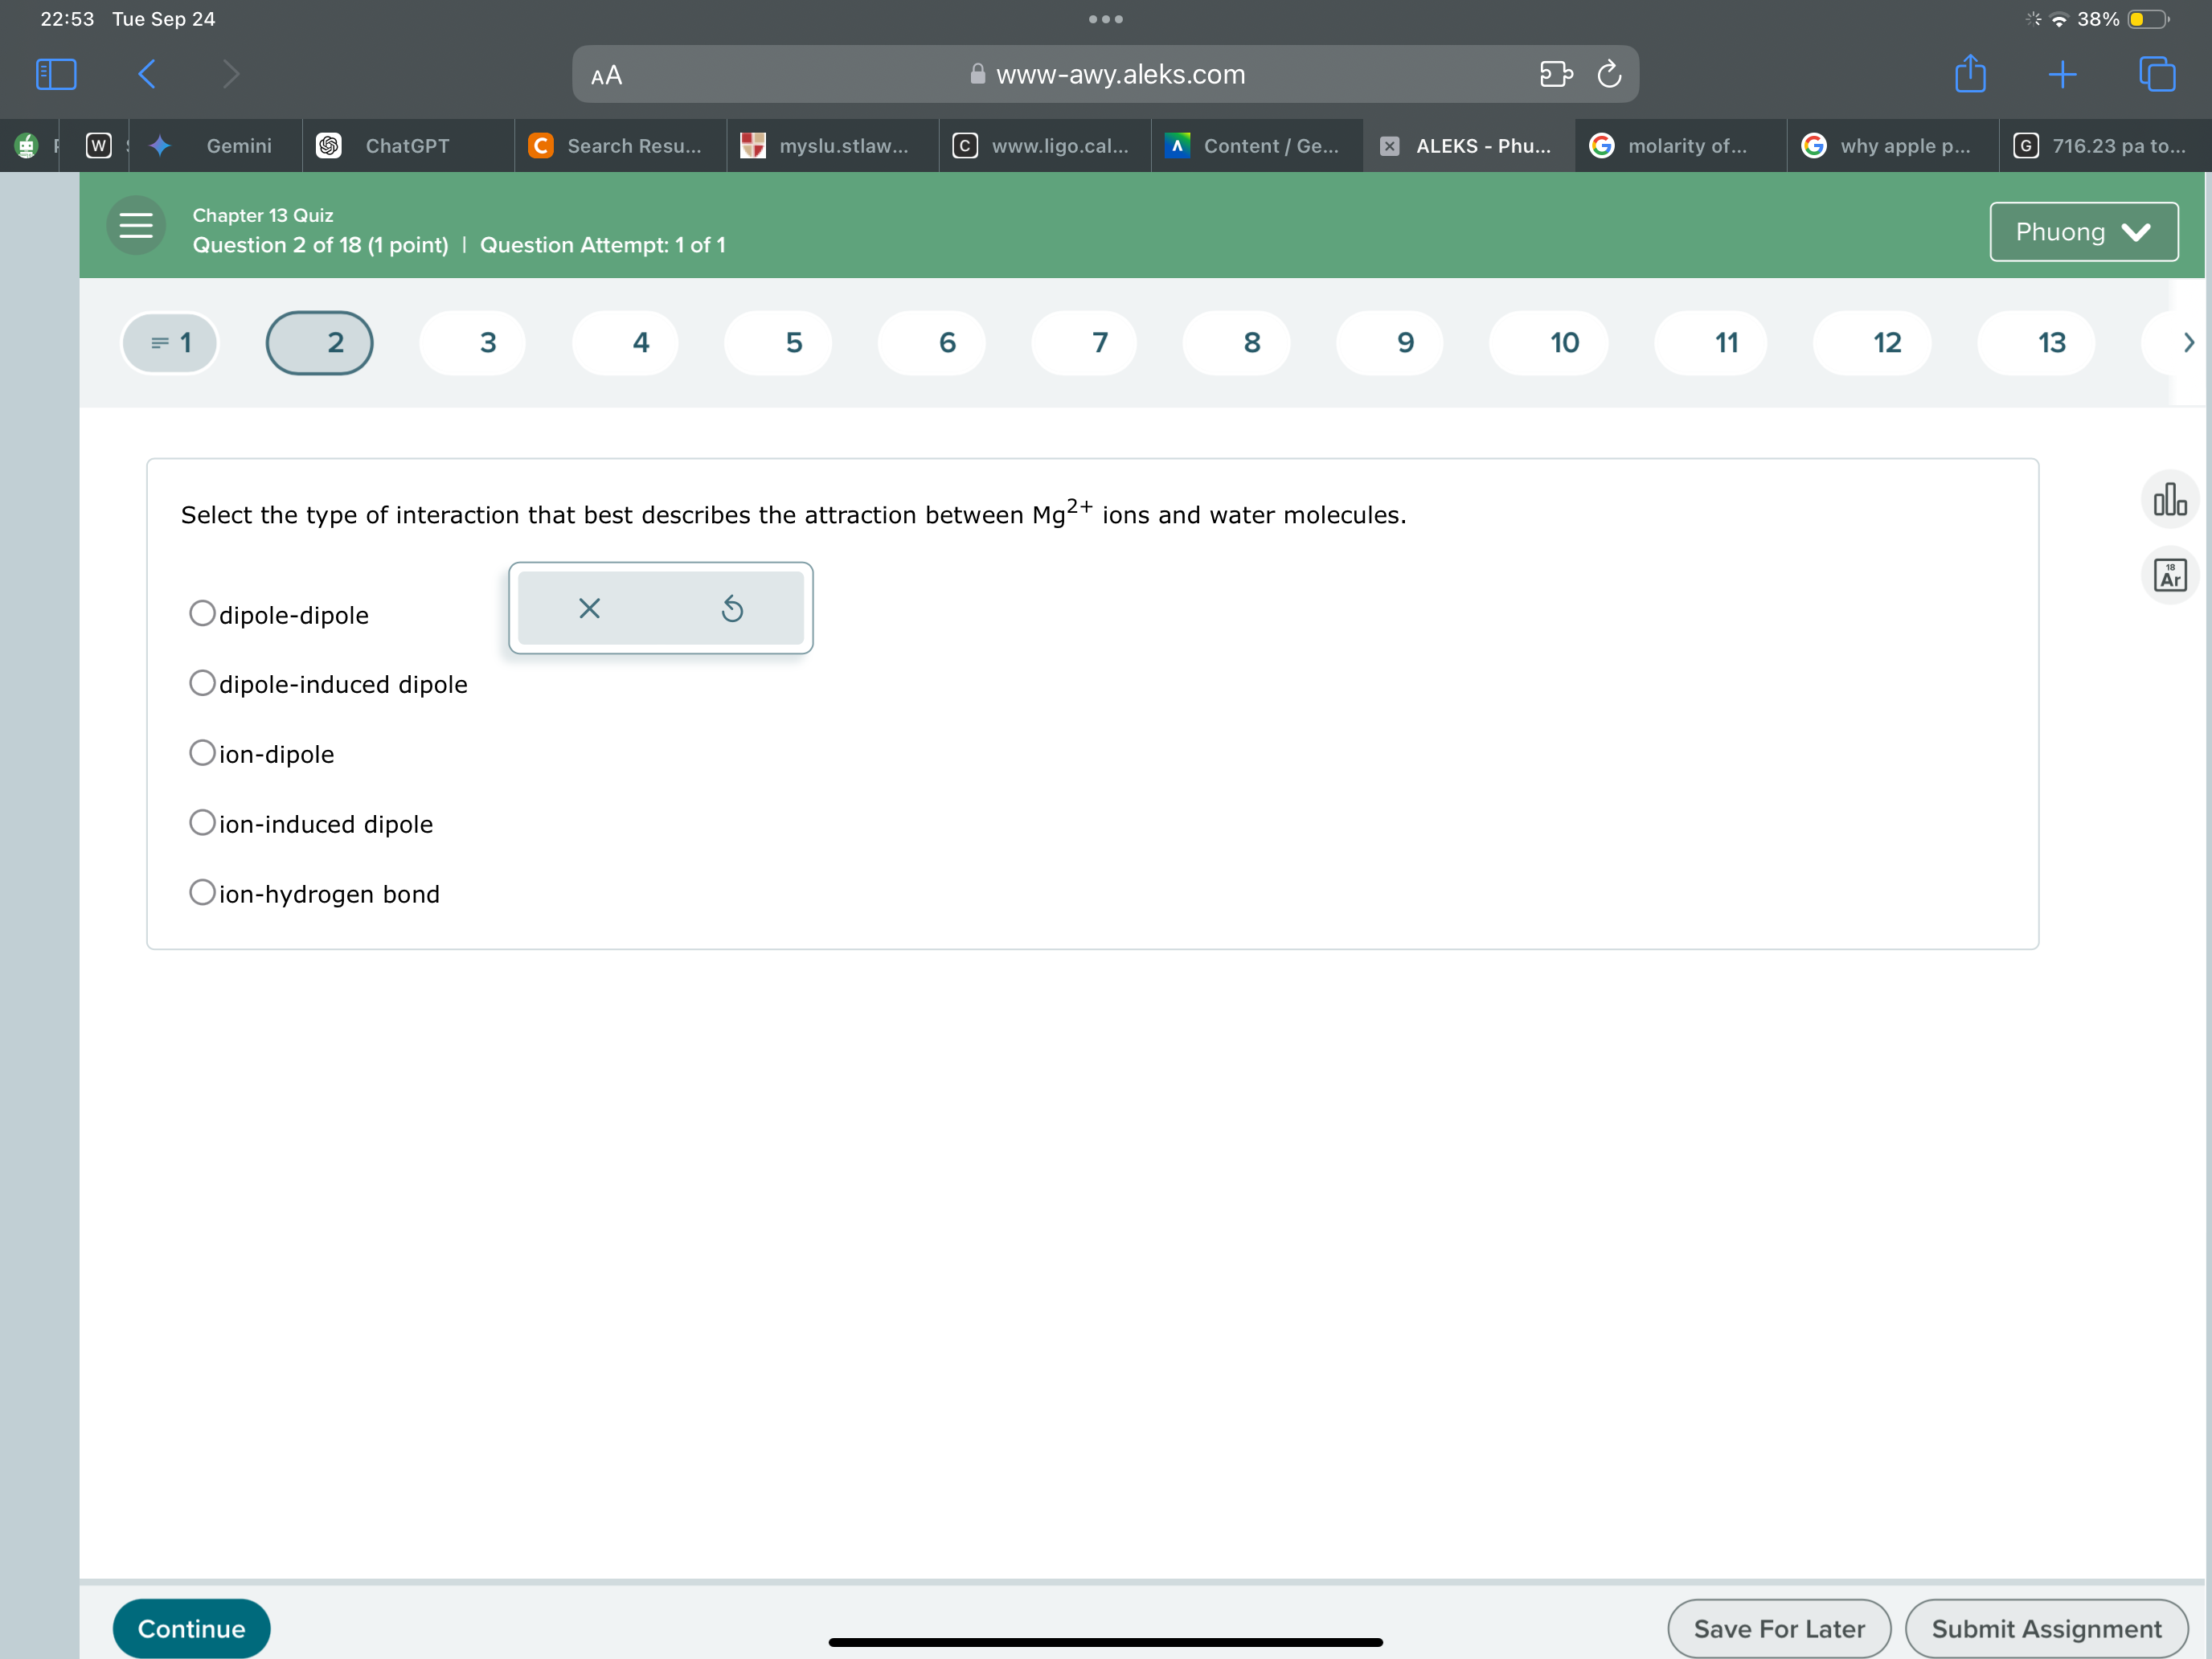Click Save For Later
The image size is (2212, 1659).
(x=1778, y=1628)
